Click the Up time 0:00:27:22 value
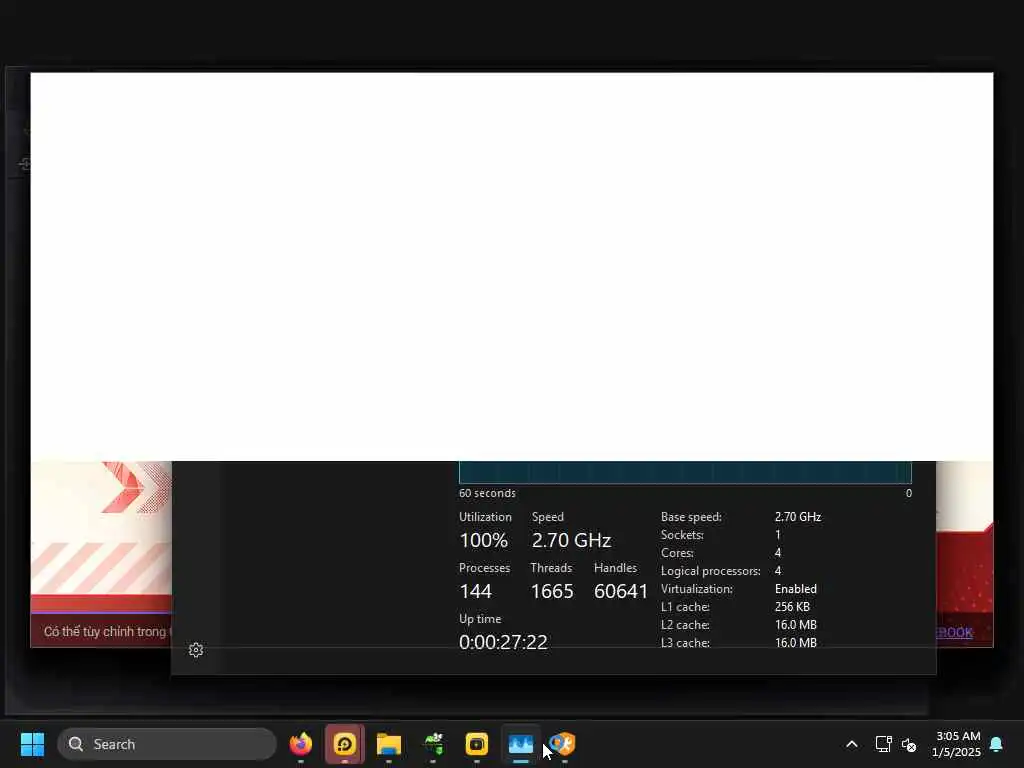 504,642
